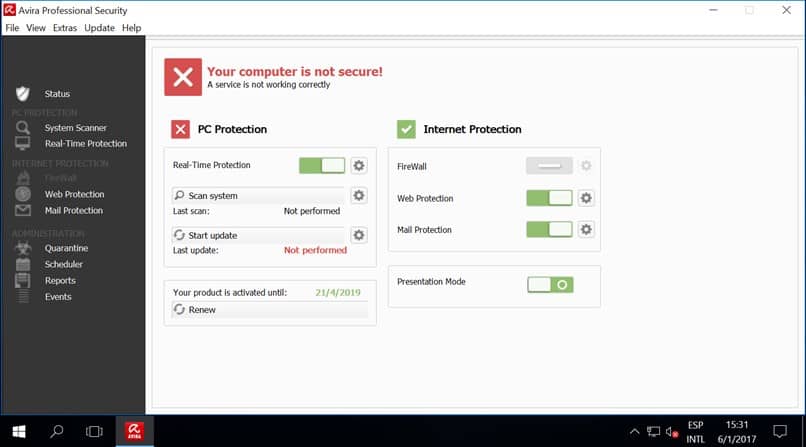Open the Windows Start menu

pyautogui.click(x=19, y=431)
